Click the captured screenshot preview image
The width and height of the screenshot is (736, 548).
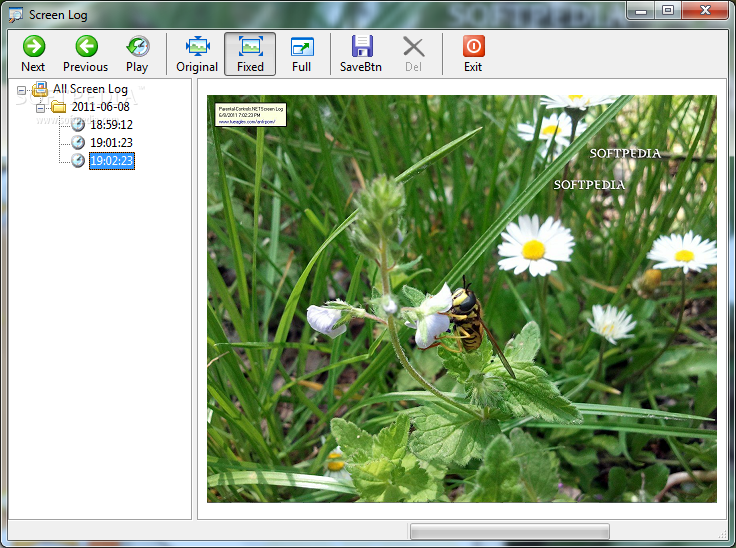tap(462, 299)
